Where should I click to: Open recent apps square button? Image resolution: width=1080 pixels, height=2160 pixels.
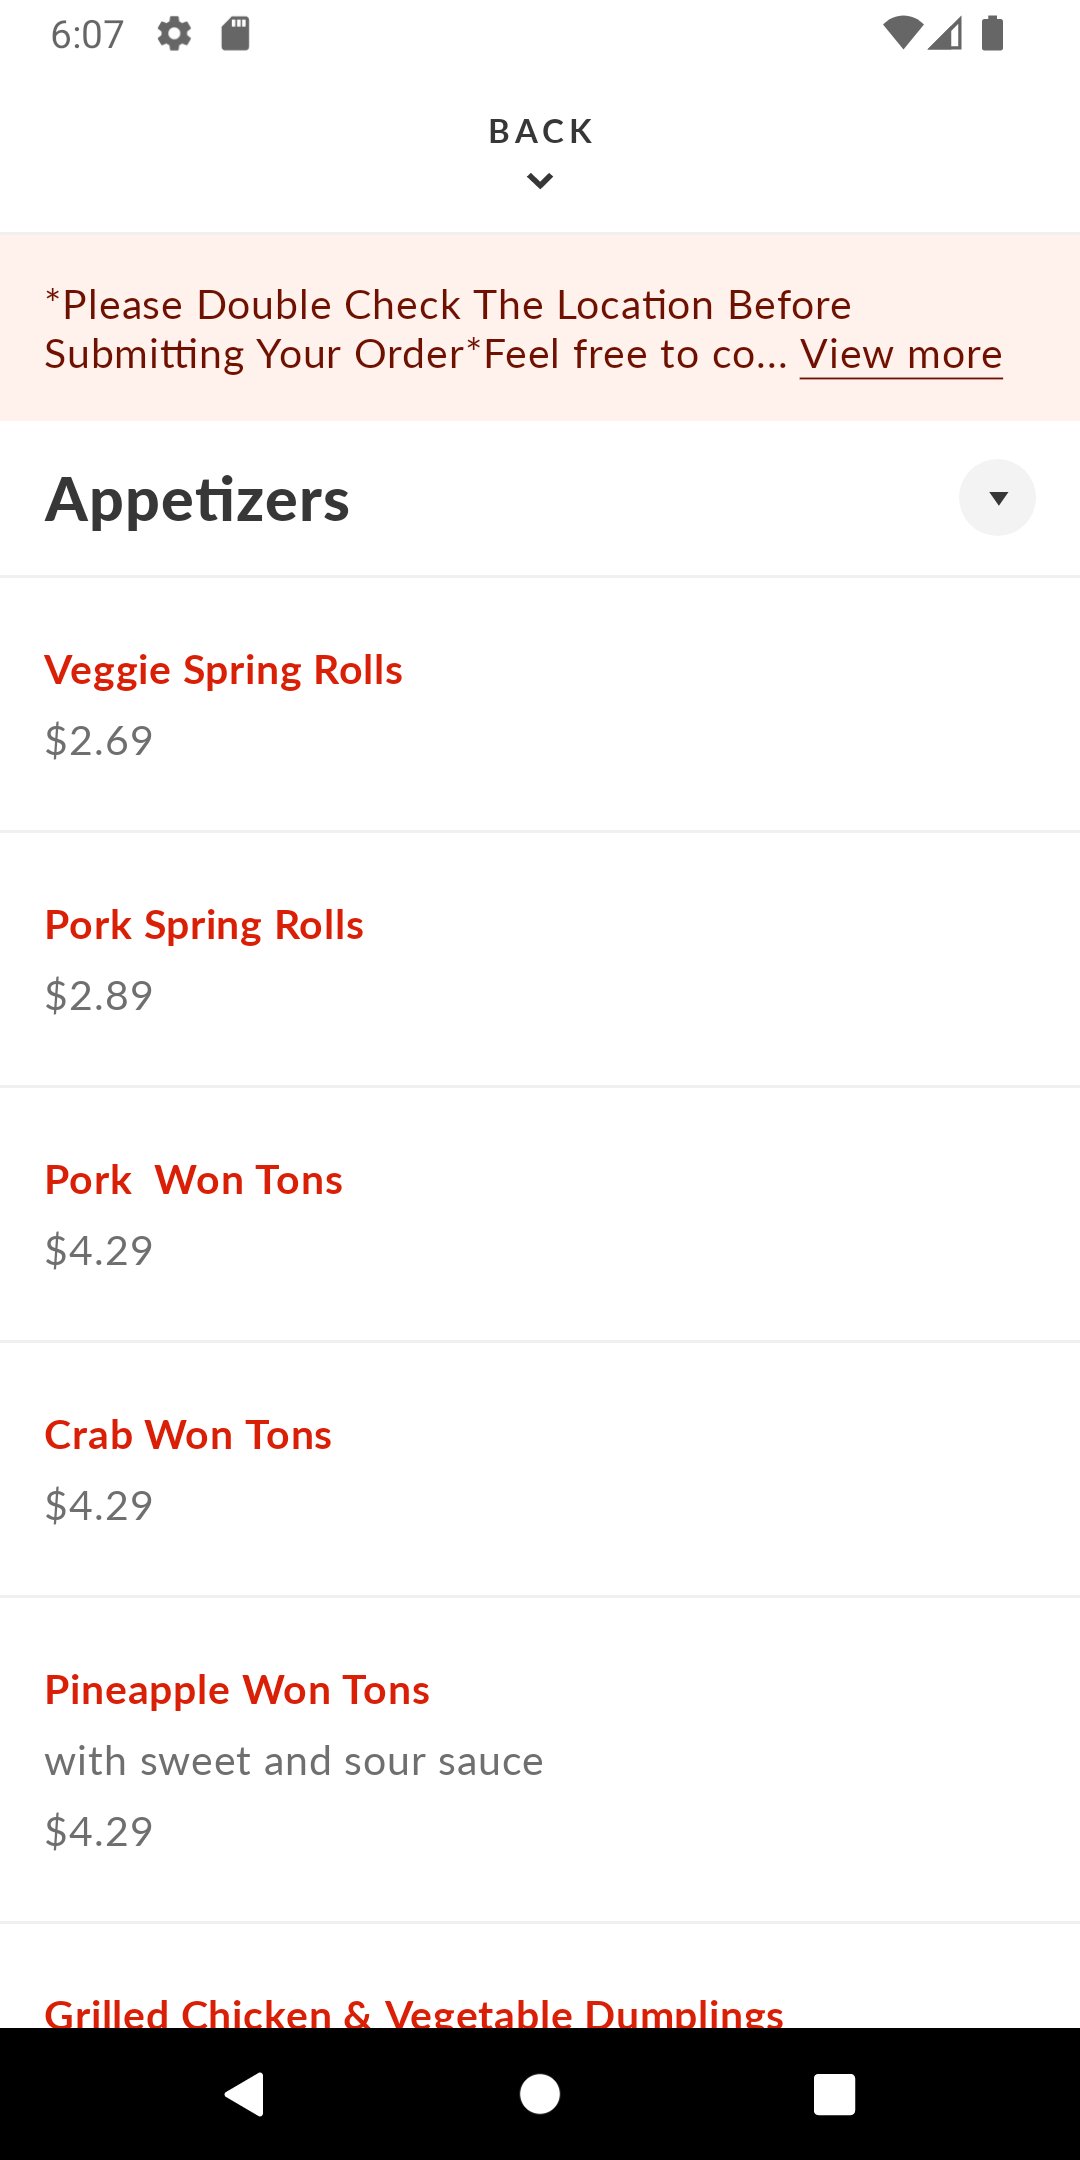pyautogui.click(x=834, y=2094)
